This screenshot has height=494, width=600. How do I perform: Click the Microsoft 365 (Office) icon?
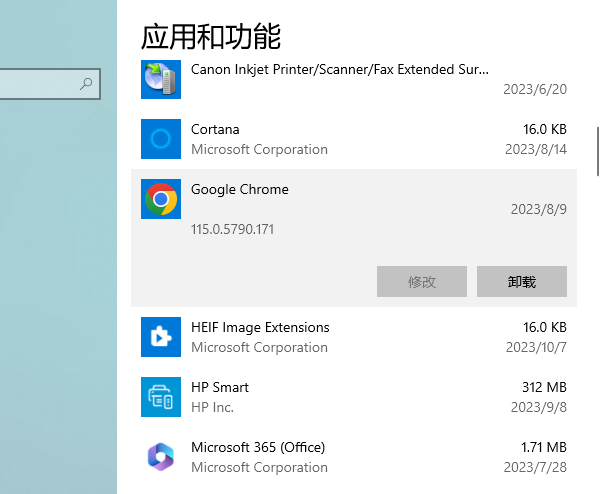[x=161, y=457]
